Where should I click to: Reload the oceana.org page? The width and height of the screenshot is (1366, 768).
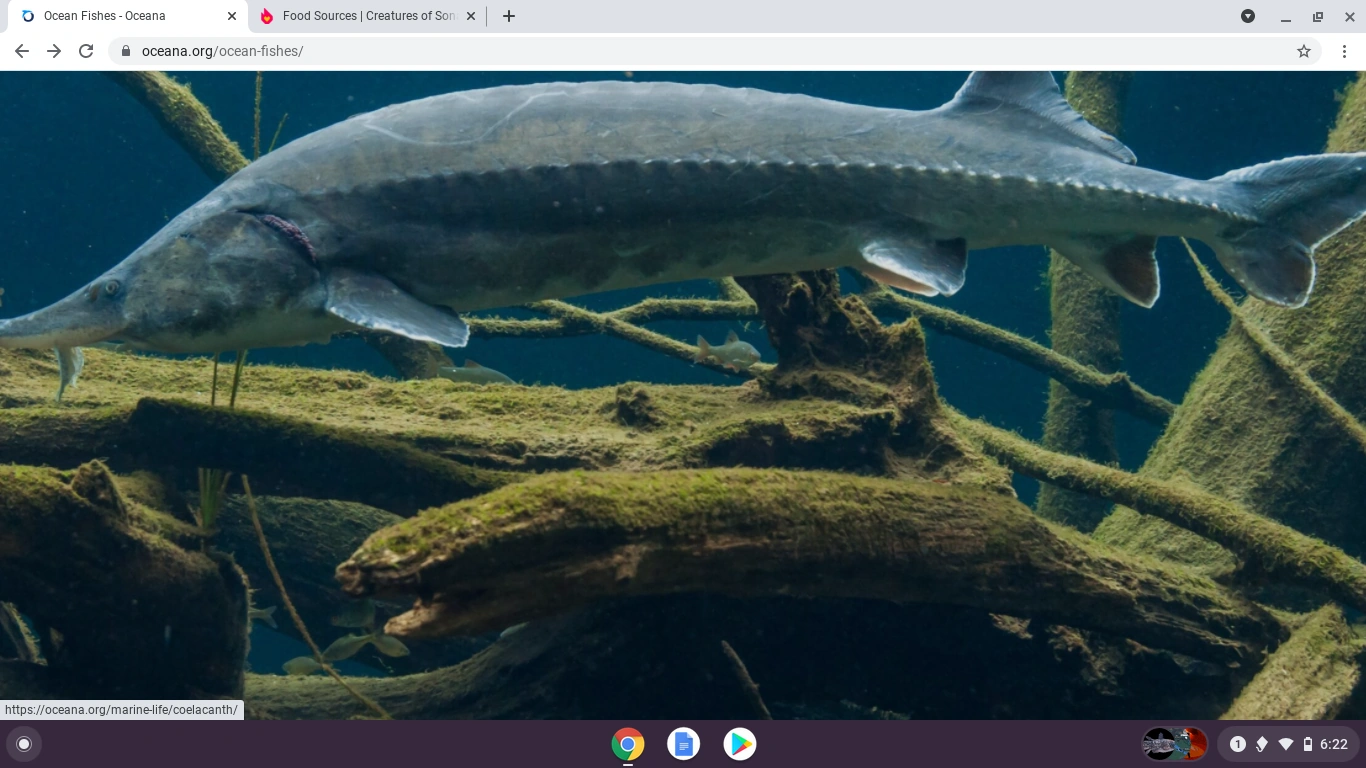pyautogui.click(x=86, y=50)
